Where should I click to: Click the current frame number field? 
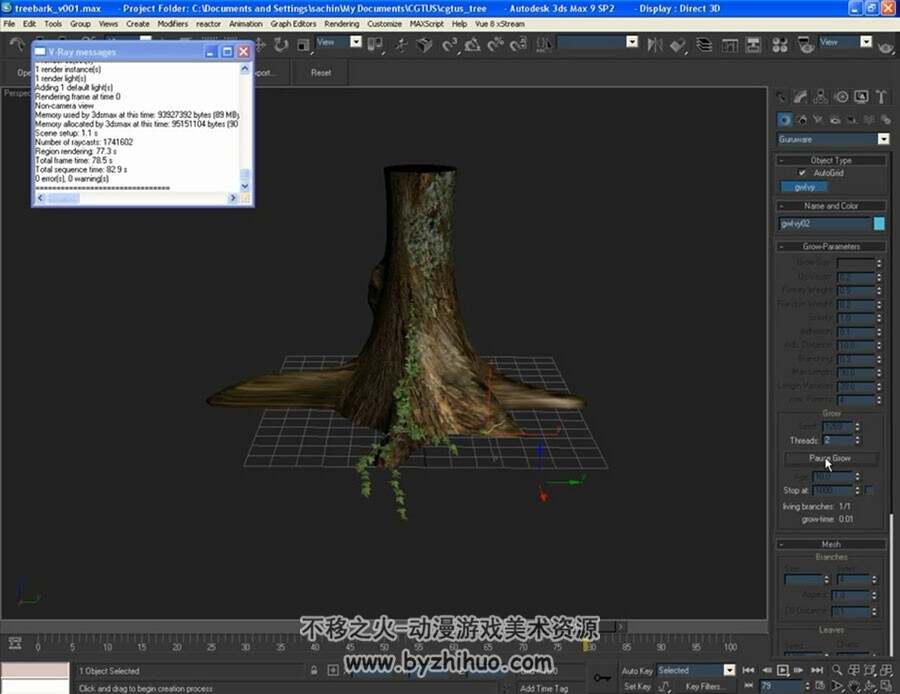click(780, 685)
